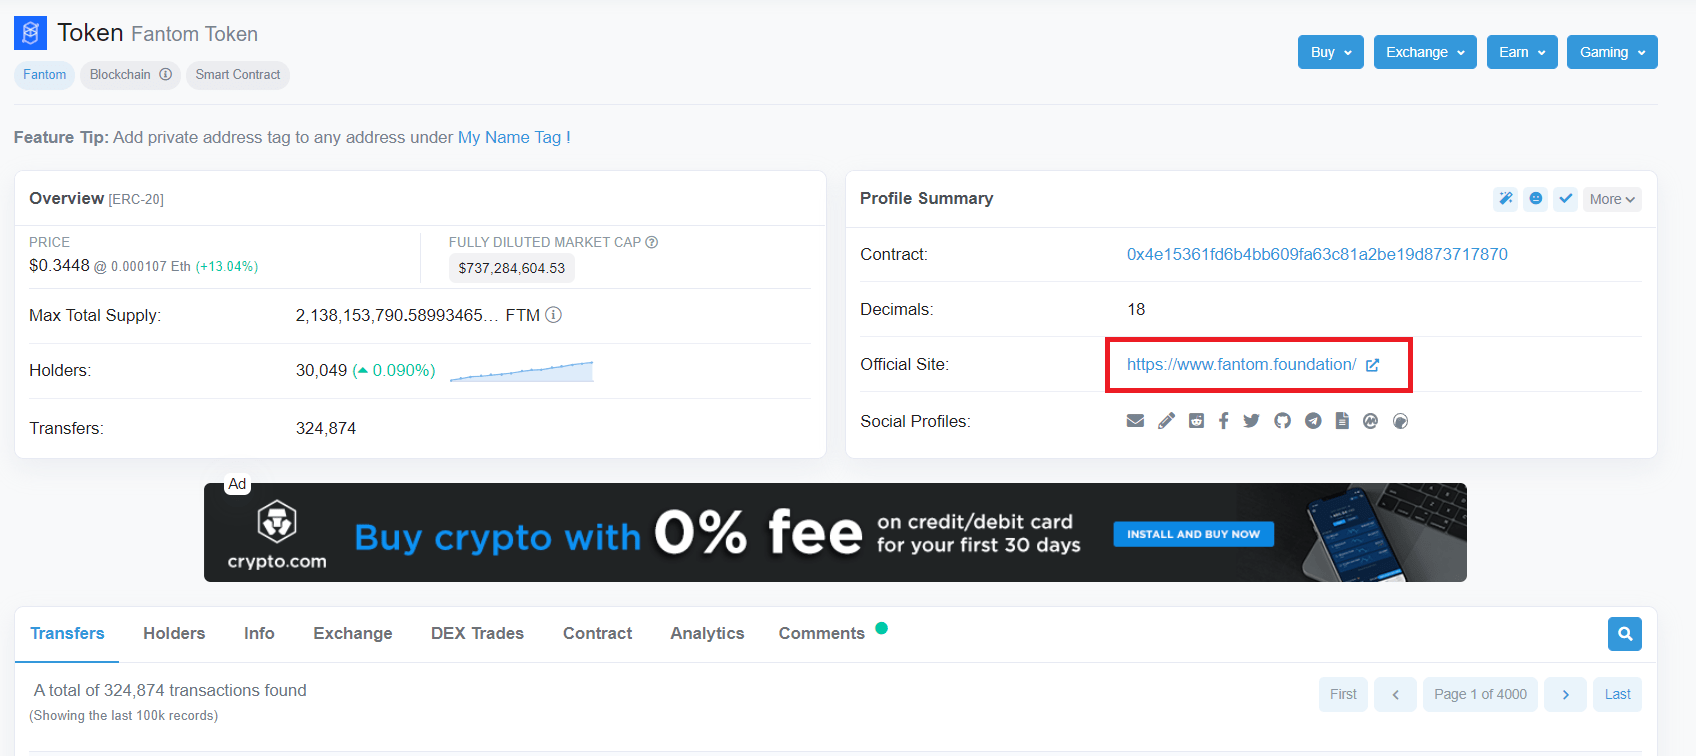Click the Smart Contract tag pill
The width and height of the screenshot is (1696, 756).
point(238,75)
